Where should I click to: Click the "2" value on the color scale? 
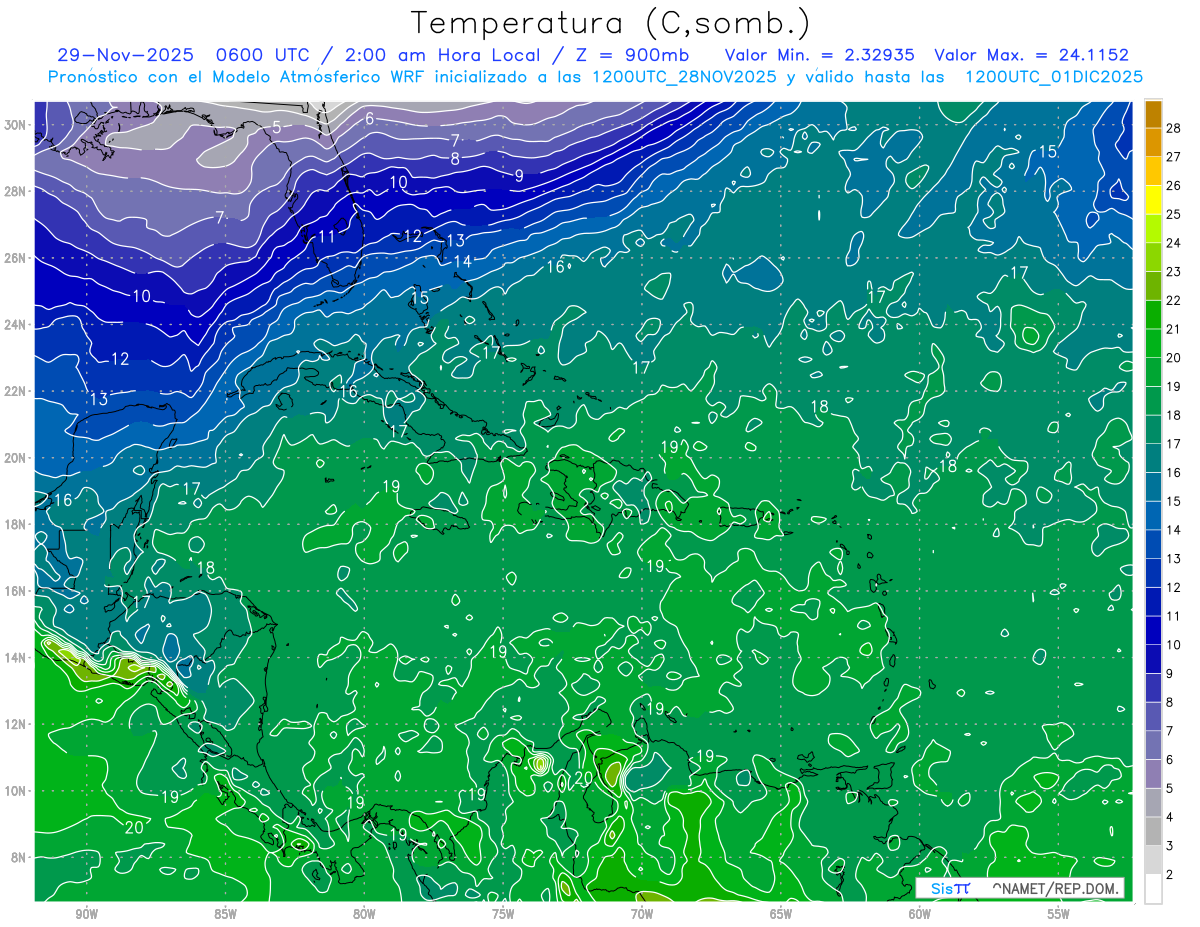click(1170, 875)
